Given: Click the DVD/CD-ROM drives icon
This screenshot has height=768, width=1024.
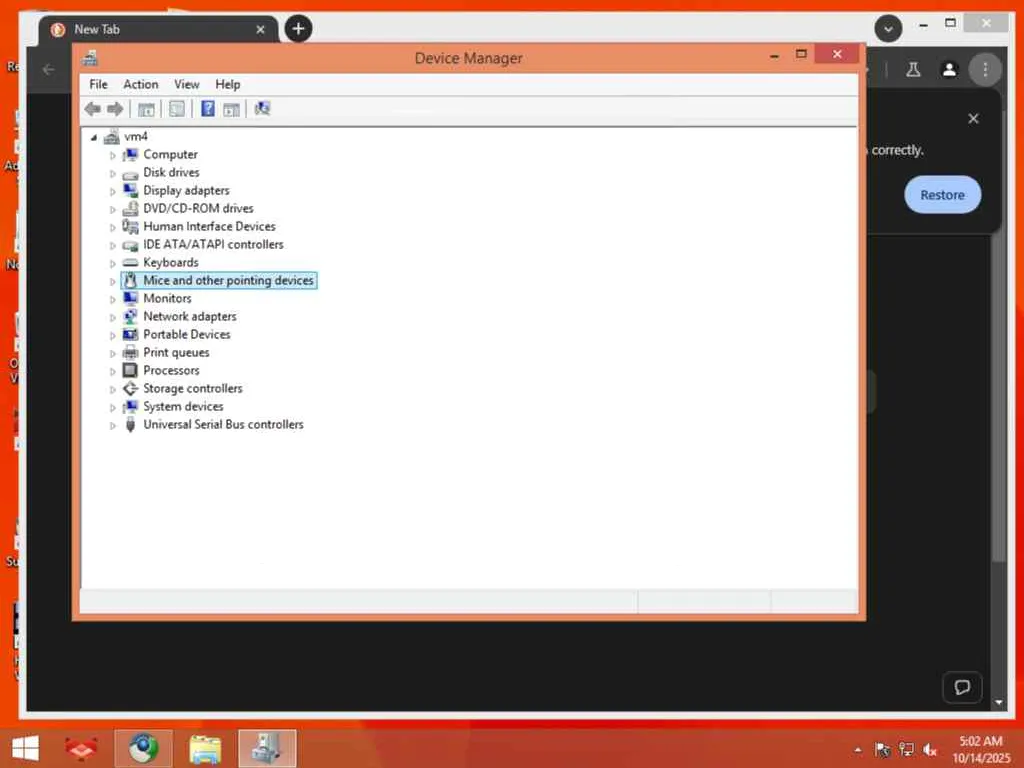Looking at the screenshot, I should click(x=131, y=208).
